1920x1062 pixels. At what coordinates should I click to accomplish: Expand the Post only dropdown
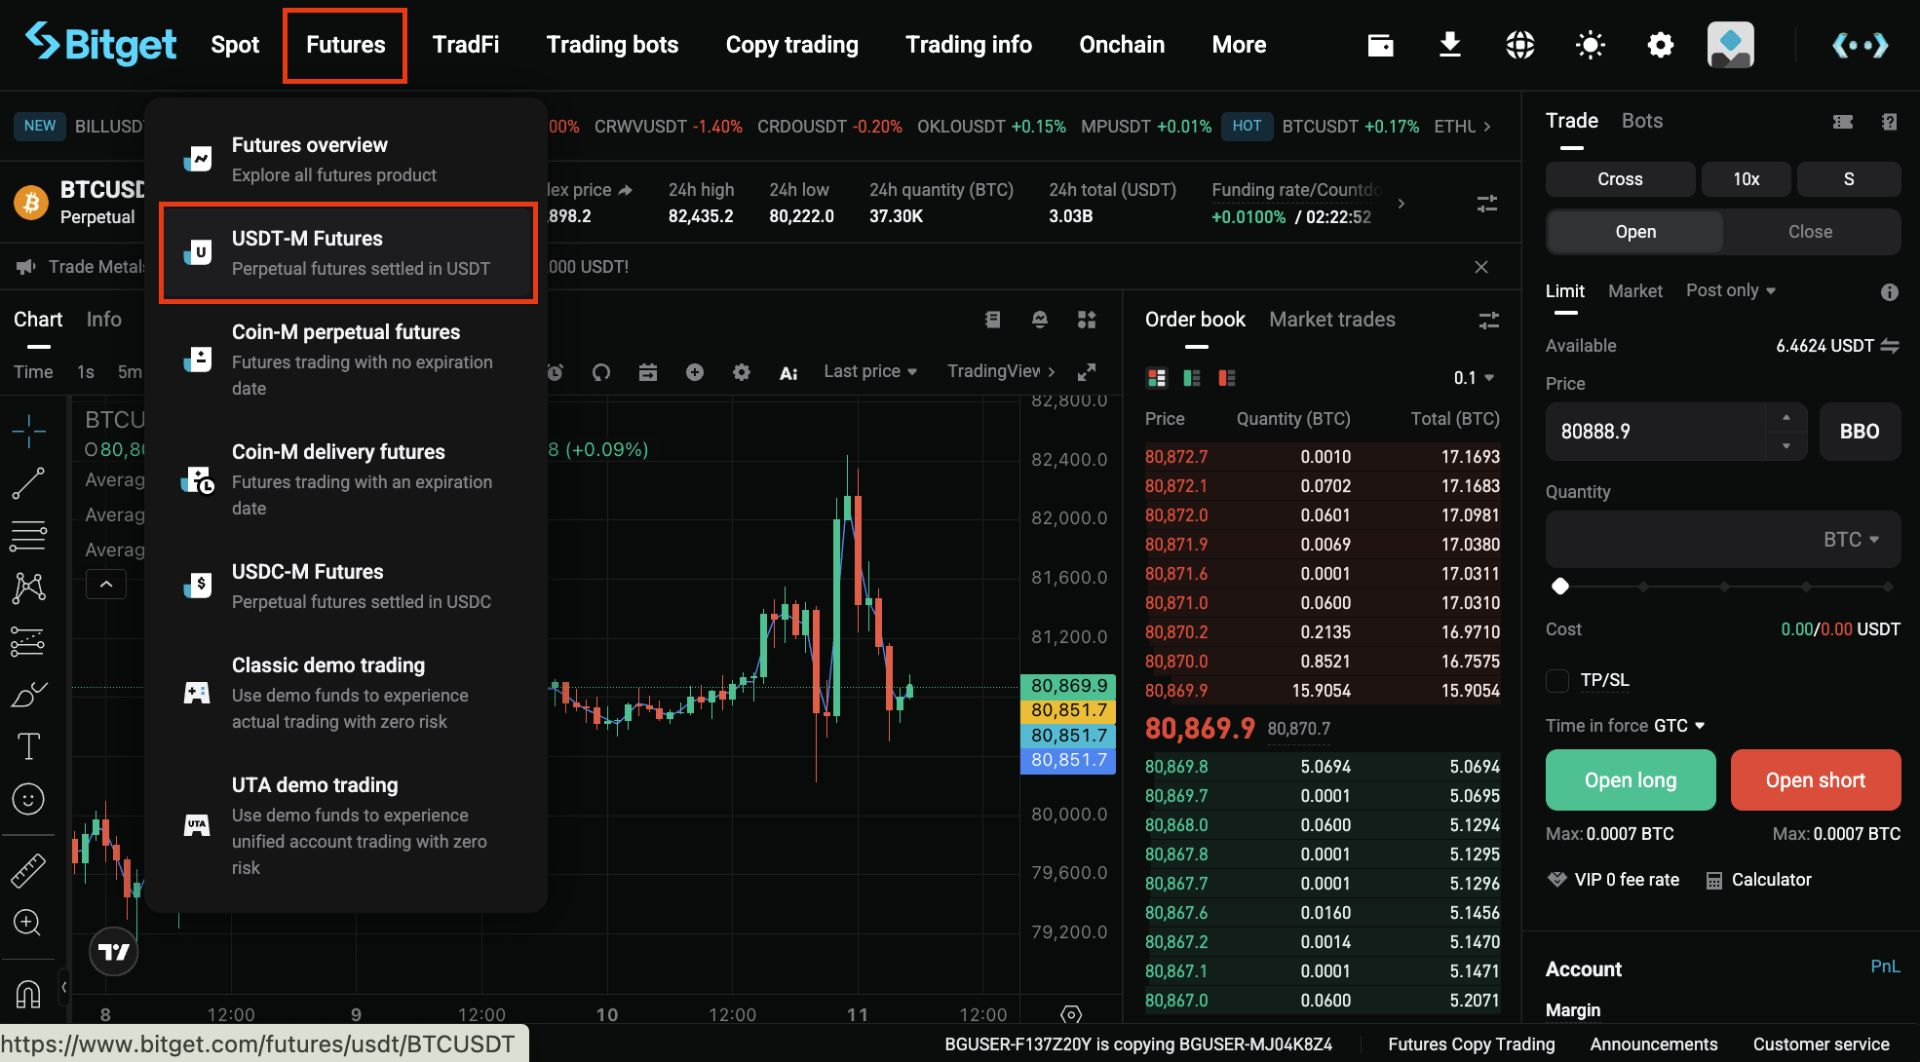coord(1730,290)
